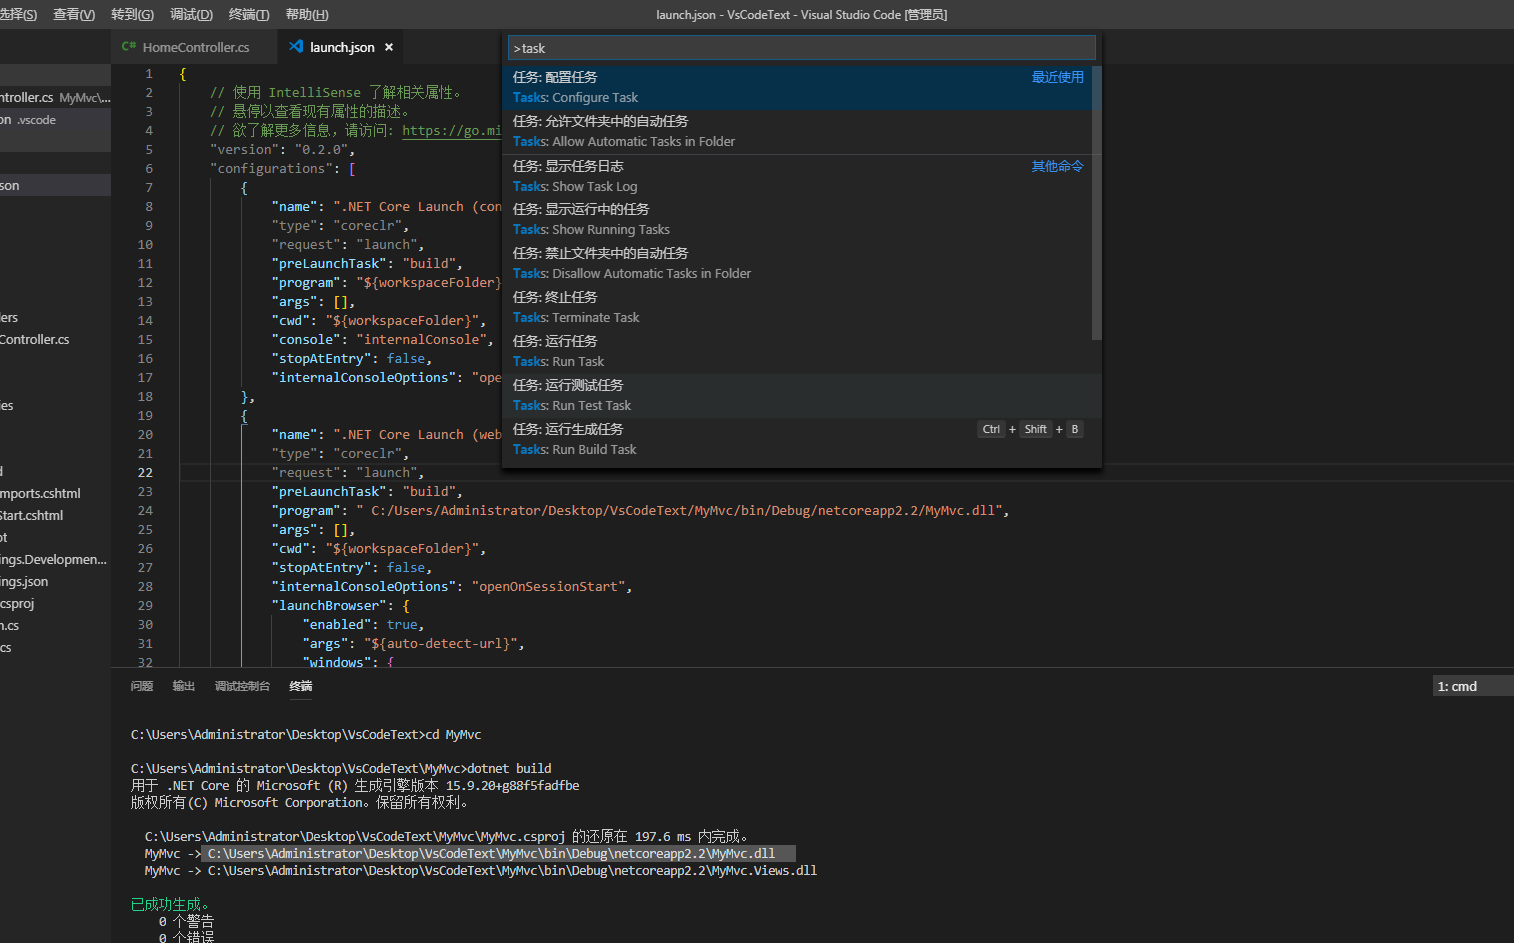Run the '任务: 运行生成任务' command

(700, 438)
